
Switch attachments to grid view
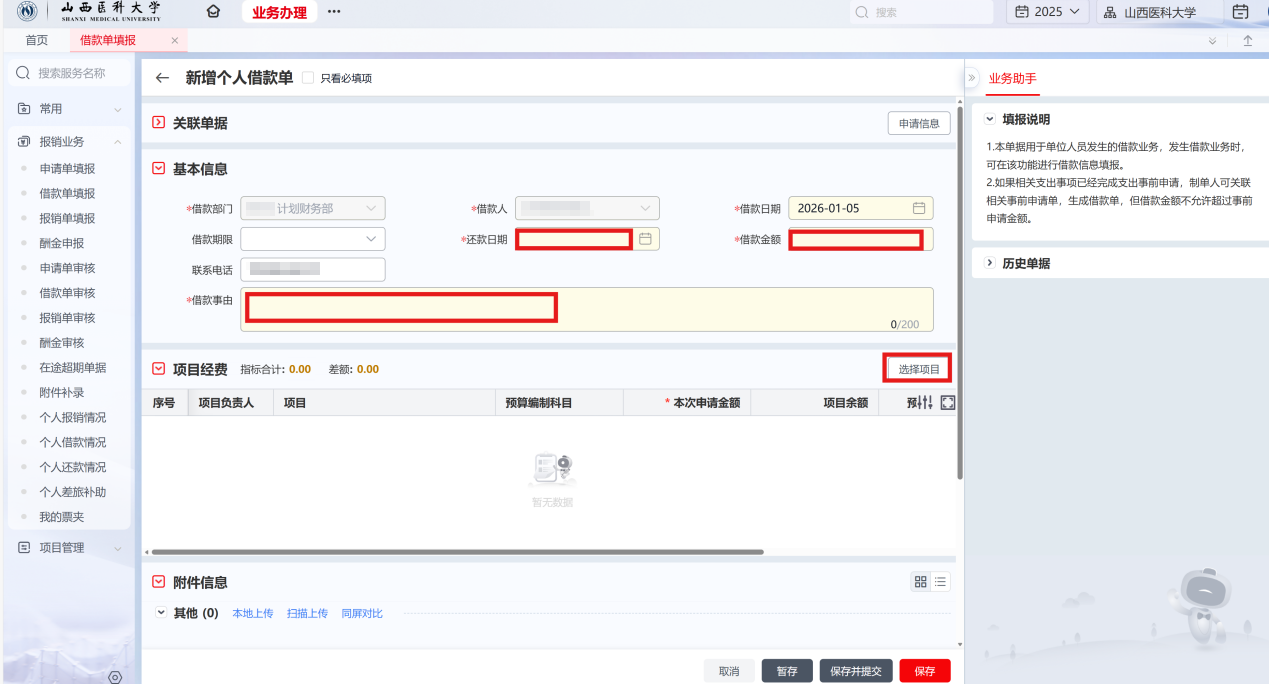tap(921, 582)
